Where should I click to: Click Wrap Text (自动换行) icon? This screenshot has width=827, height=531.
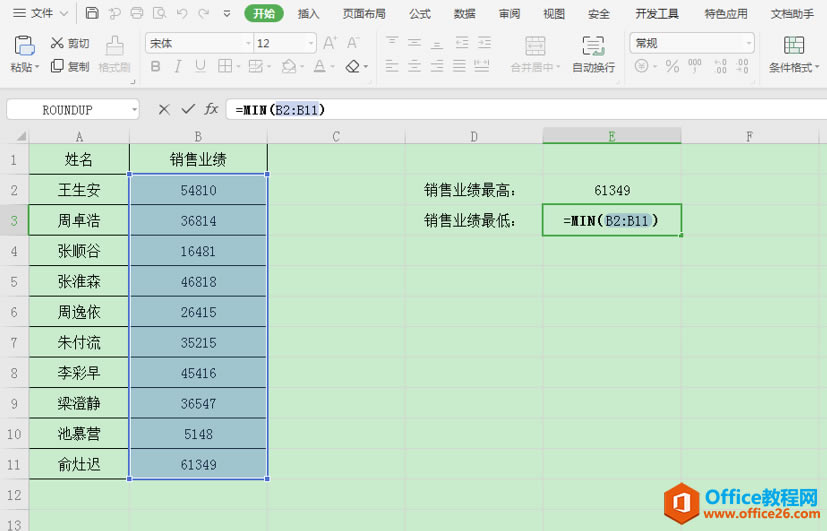tap(593, 46)
